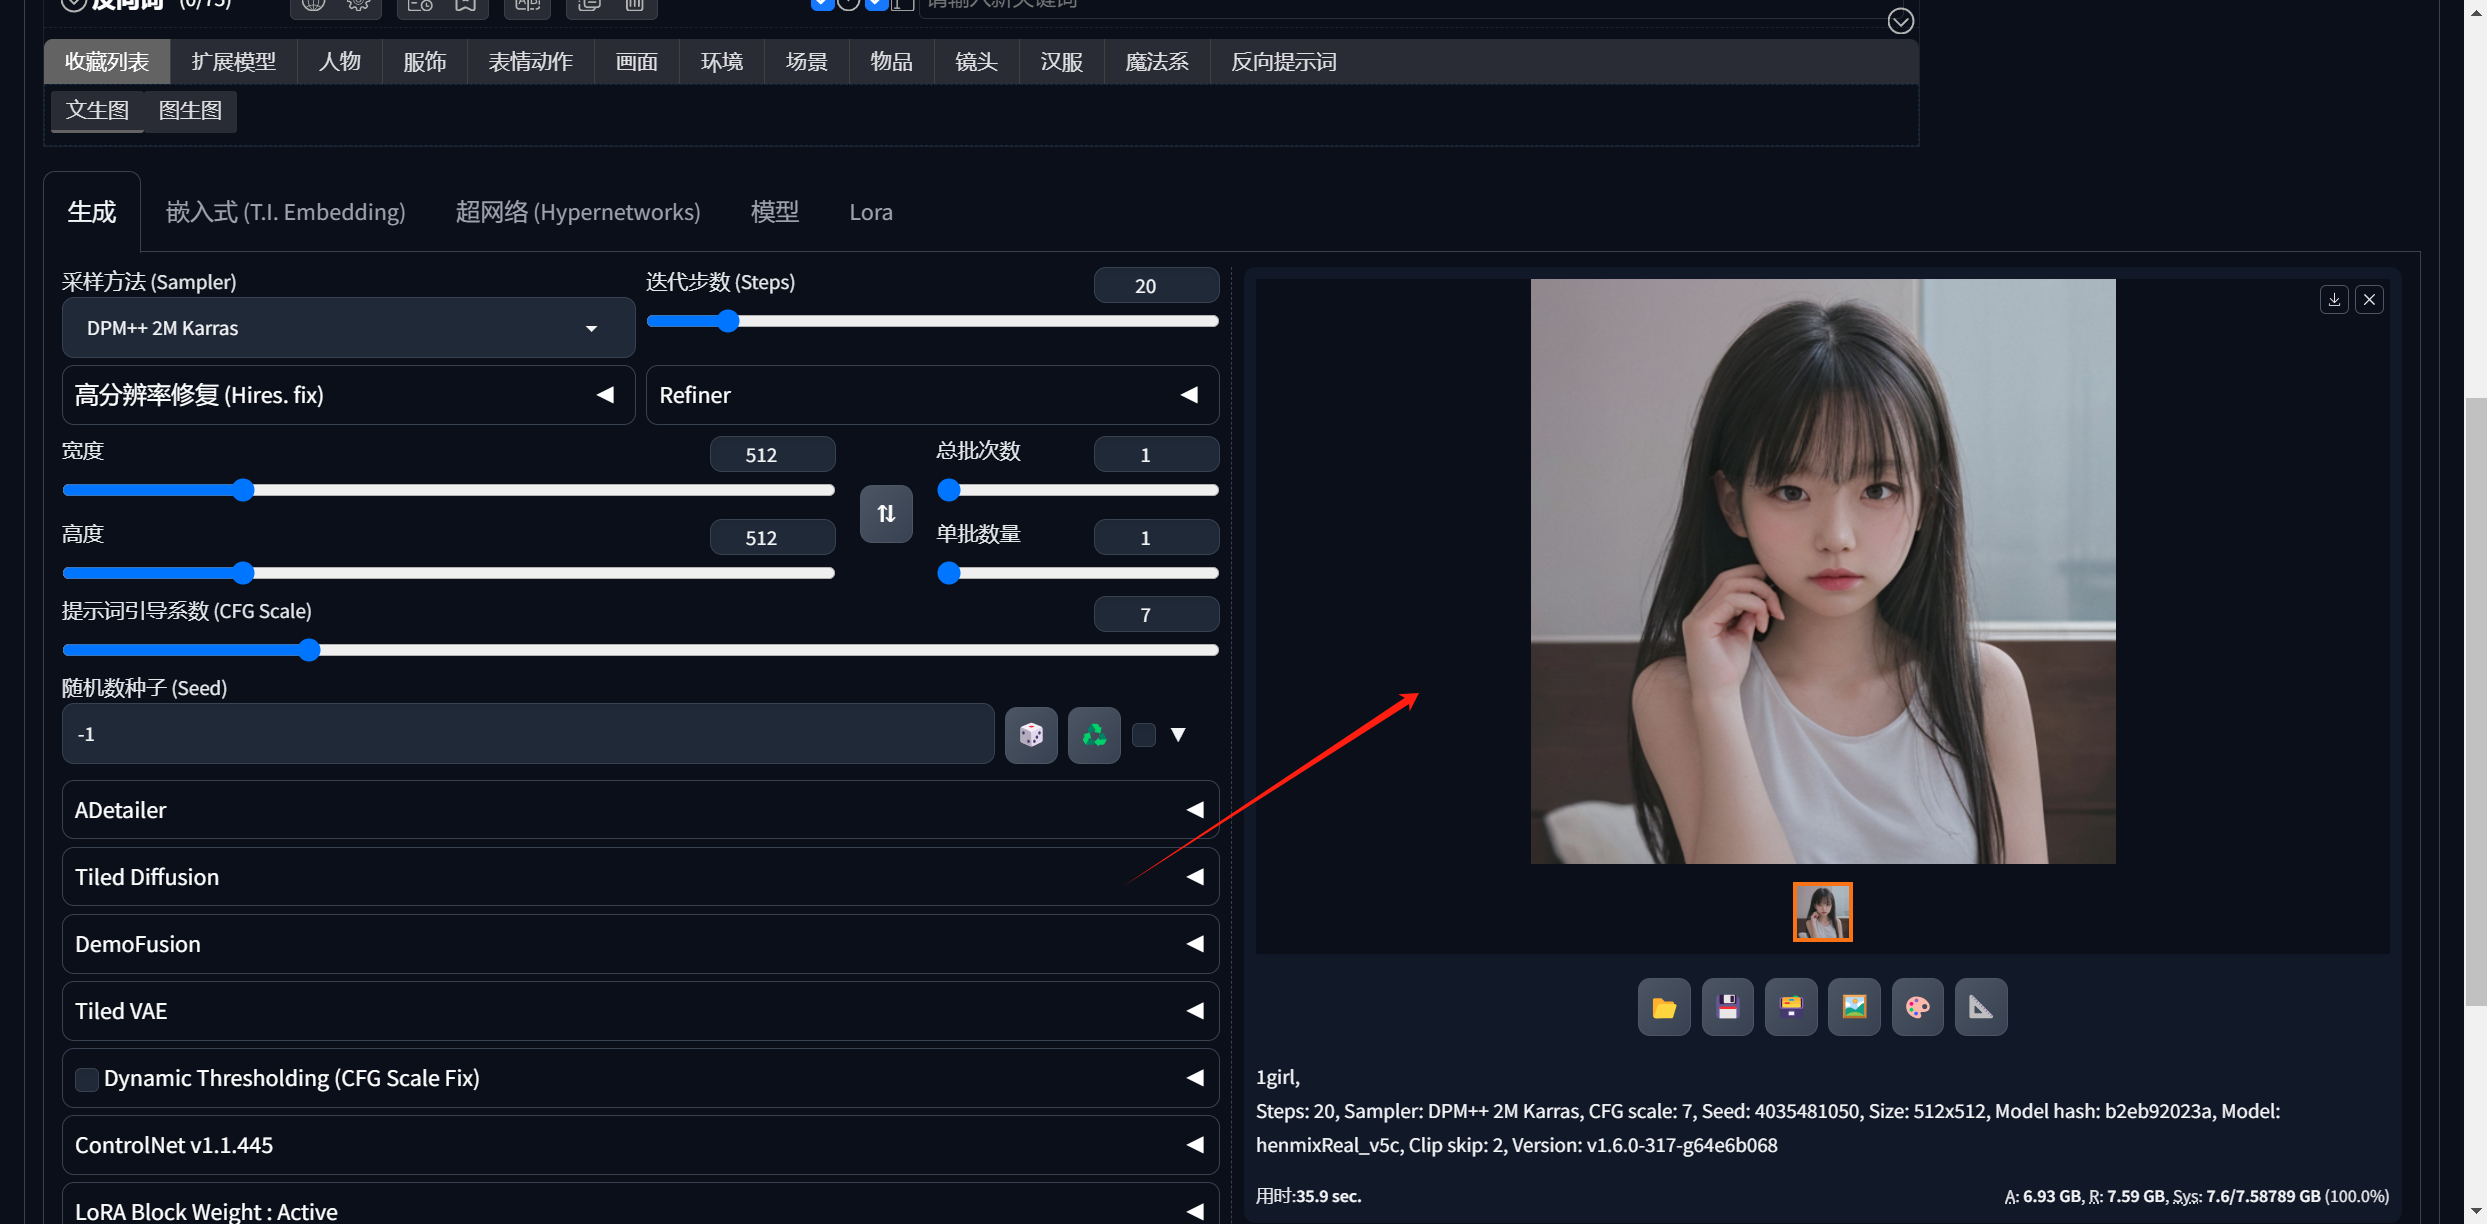Viewport: 2487px width, 1224px height.
Task: Click the floppy disk save image icon
Action: (x=1727, y=1007)
